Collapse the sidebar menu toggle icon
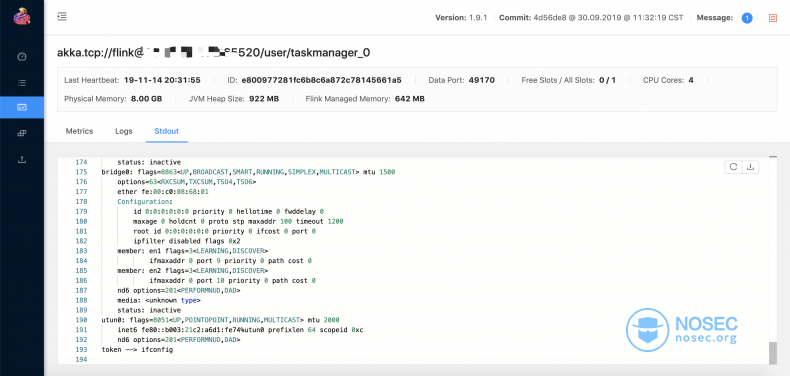Screen dimensions: 790x376 click(x=62, y=17)
